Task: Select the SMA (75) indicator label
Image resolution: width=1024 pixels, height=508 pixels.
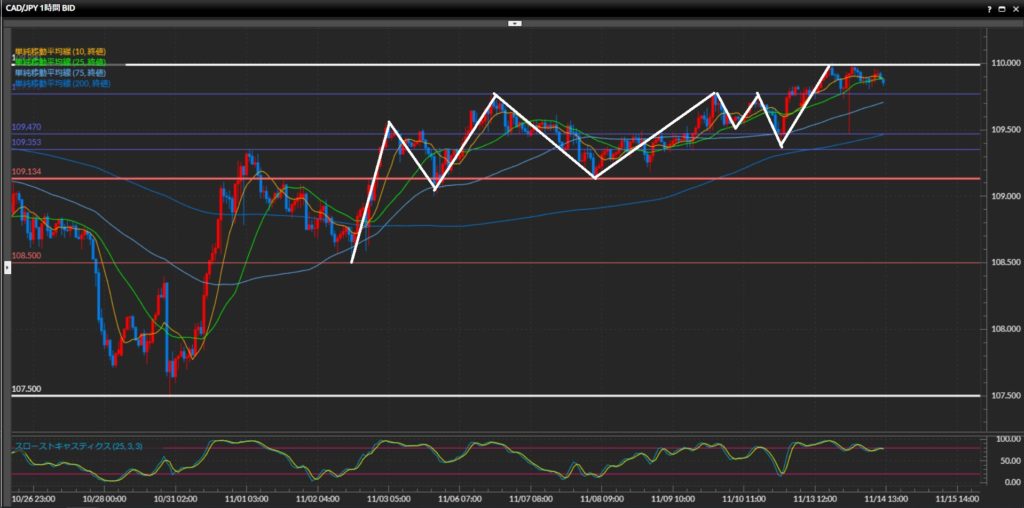Action: [x=60, y=73]
